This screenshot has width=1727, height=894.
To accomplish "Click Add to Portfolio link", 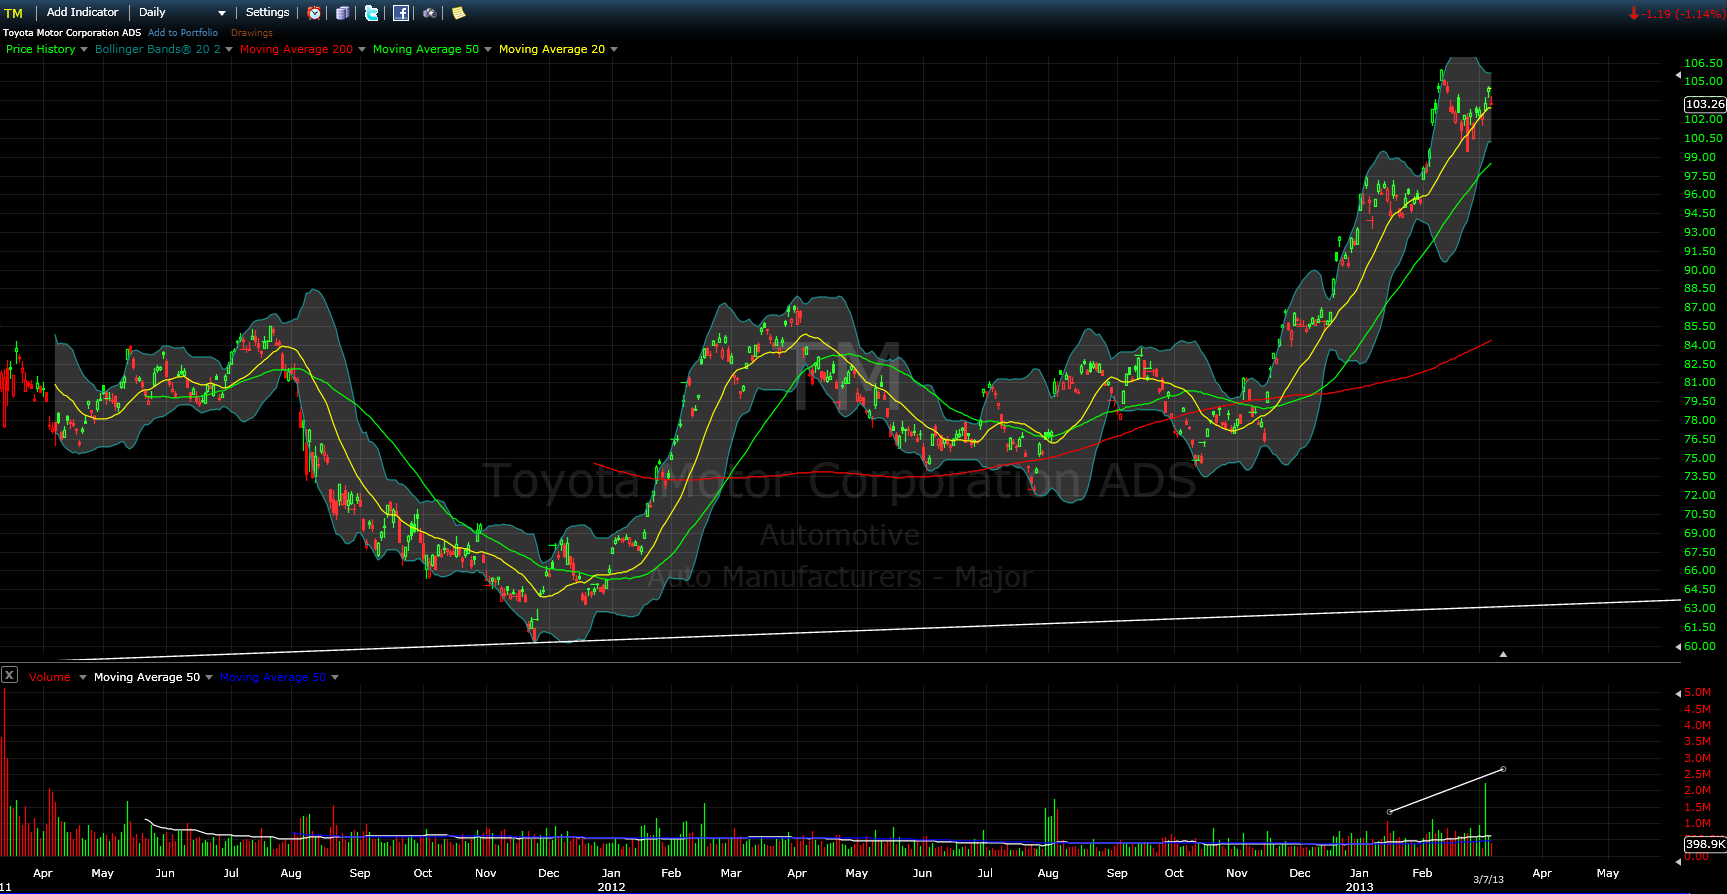I will (x=183, y=33).
